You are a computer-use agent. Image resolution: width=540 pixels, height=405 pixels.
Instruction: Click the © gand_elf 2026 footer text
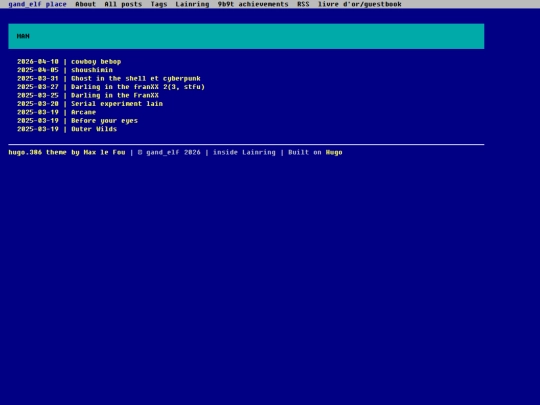(x=169, y=152)
